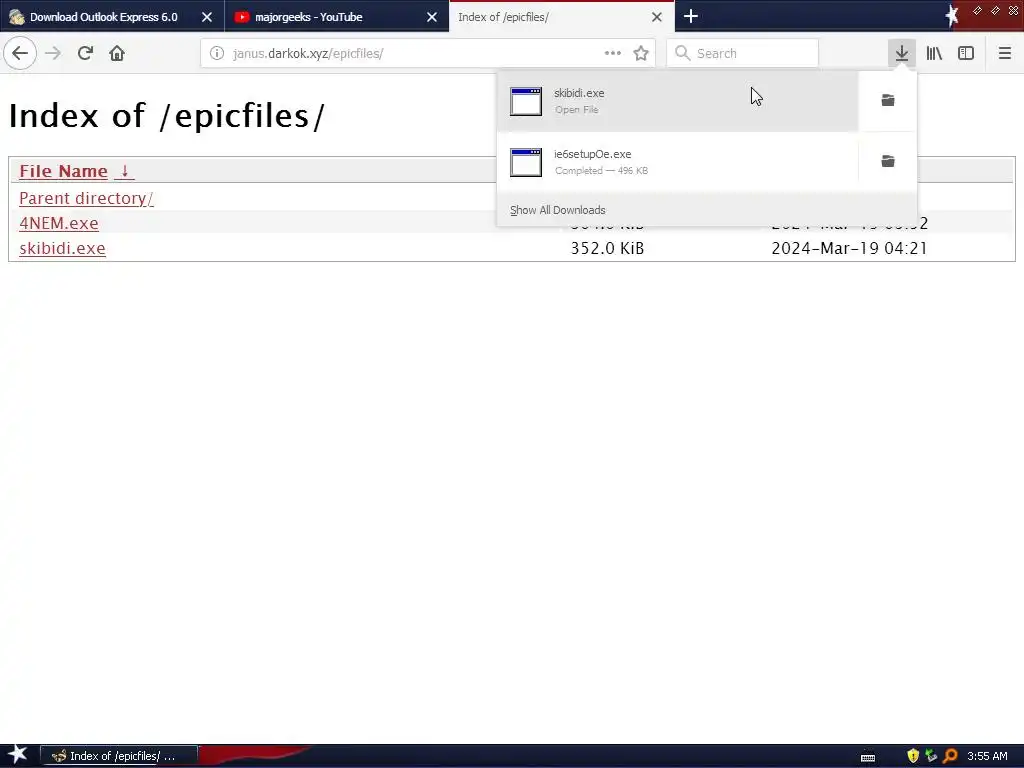1024x768 pixels.
Task: Click the ie6setupOe.exe download file icon
Action: coord(526,162)
